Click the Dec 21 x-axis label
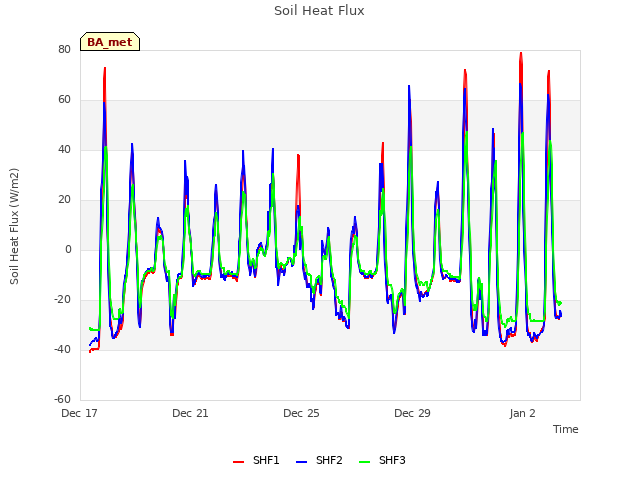The image size is (640, 480). point(190,413)
